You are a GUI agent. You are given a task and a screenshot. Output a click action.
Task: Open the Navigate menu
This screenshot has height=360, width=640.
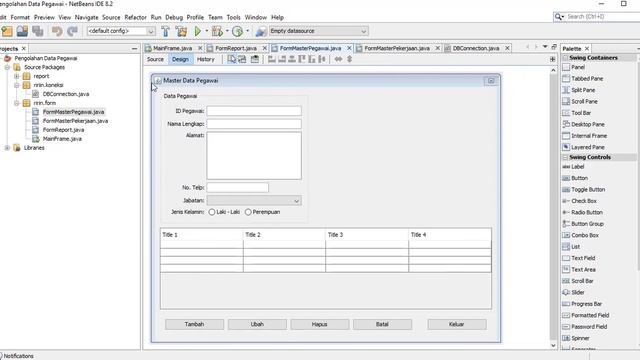point(87,17)
